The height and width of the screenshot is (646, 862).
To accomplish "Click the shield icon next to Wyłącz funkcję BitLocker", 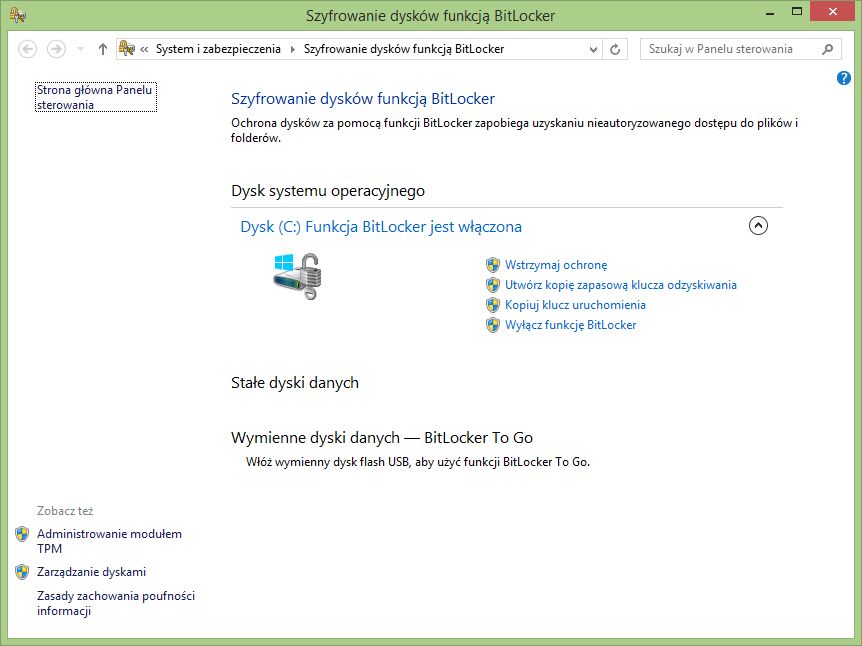I will (x=492, y=325).
